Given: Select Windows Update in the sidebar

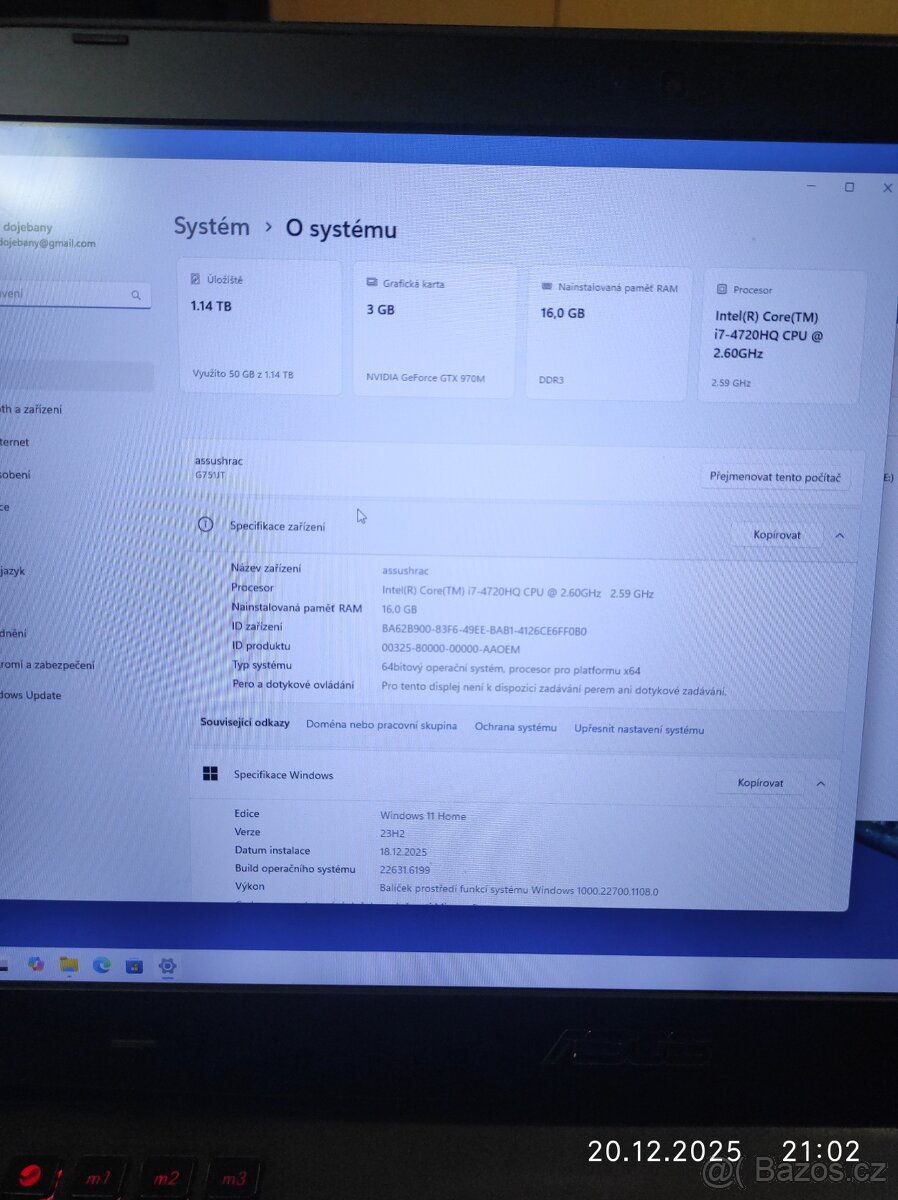Looking at the screenshot, I should point(28,695).
